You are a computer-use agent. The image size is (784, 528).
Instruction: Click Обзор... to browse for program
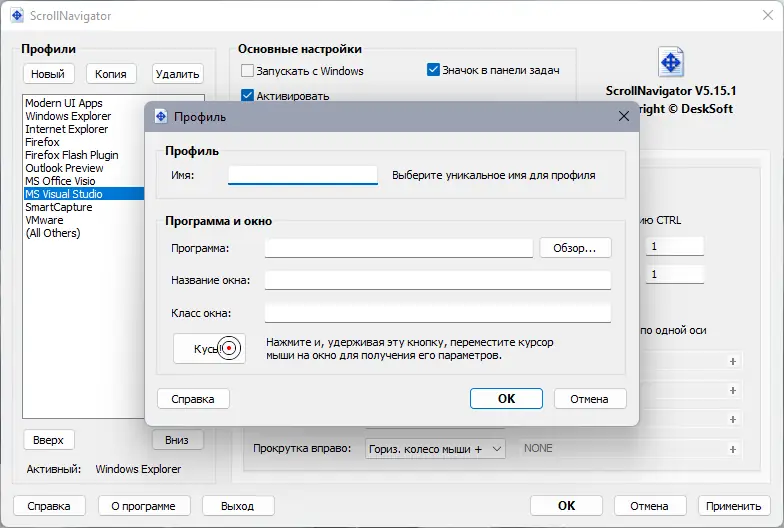pyautogui.click(x=575, y=248)
